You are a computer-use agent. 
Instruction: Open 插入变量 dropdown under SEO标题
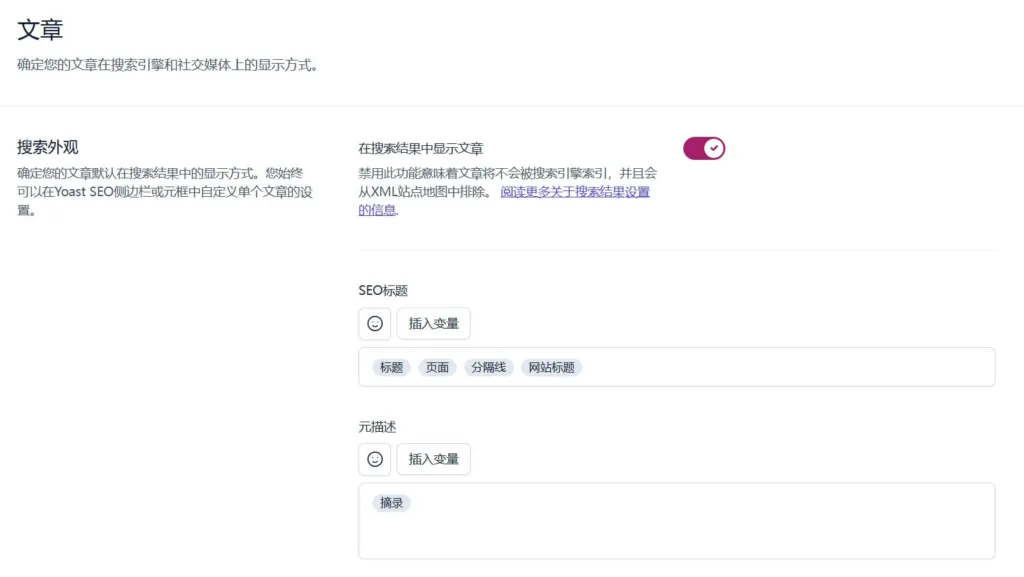[x=433, y=323]
